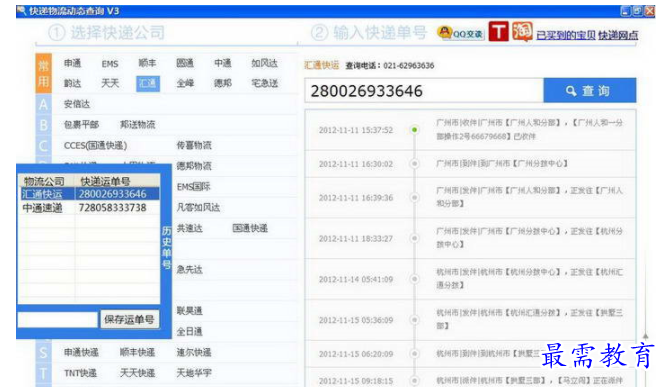
Task: Choose 天天 in common couriers
Action: pos(110,83)
